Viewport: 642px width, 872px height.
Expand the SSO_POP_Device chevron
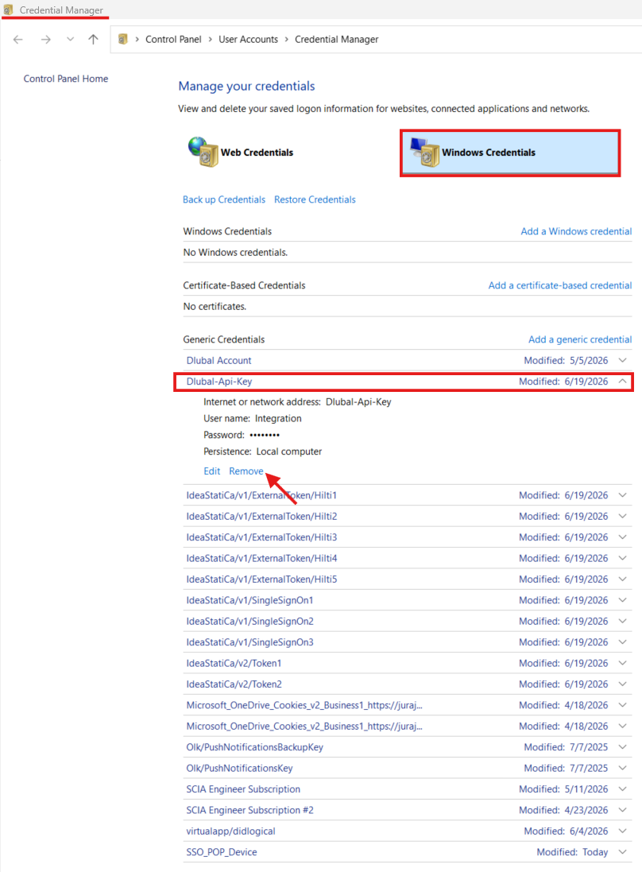[623, 852]
